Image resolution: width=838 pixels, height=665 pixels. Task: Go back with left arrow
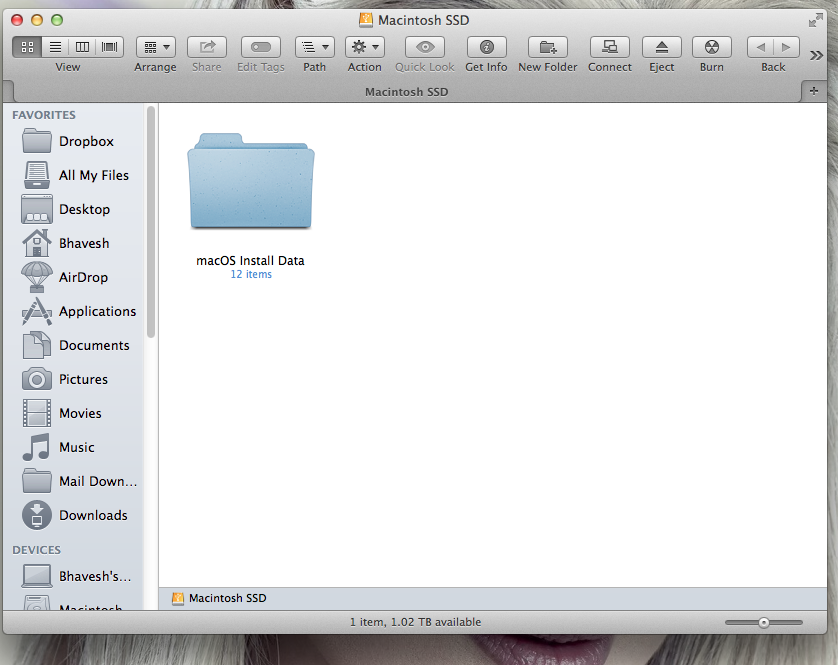tap(761, 47)
